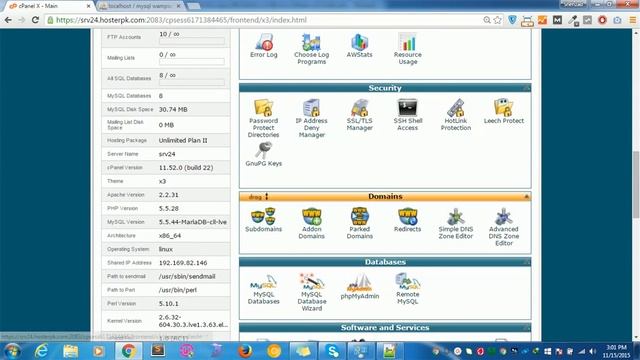This screenshot has width=640, height=360.
Task: Switch to the cPanel X - Main tab
Action: [48, 6]
